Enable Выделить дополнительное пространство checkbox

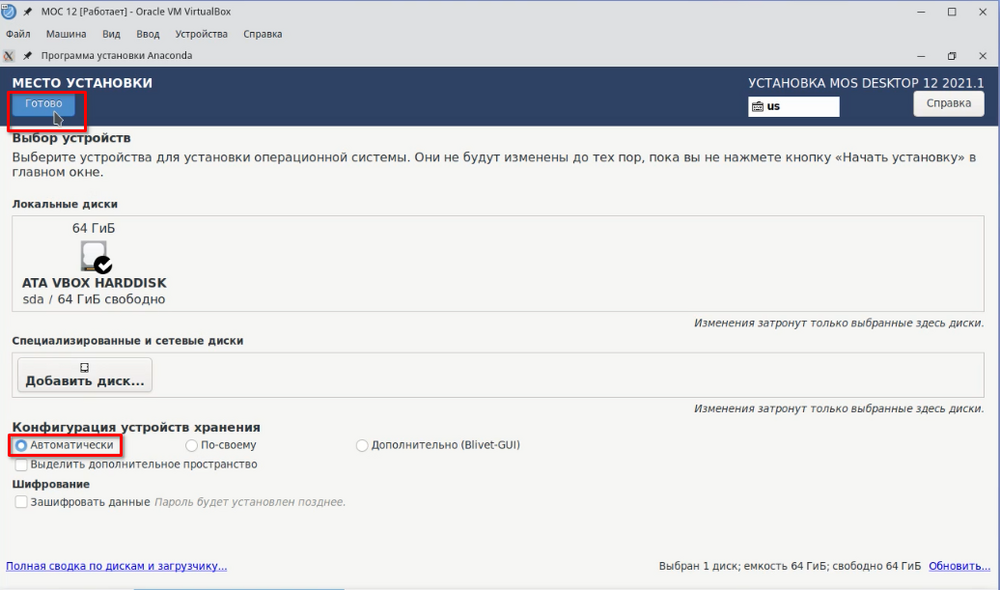(x=22, y=464)
